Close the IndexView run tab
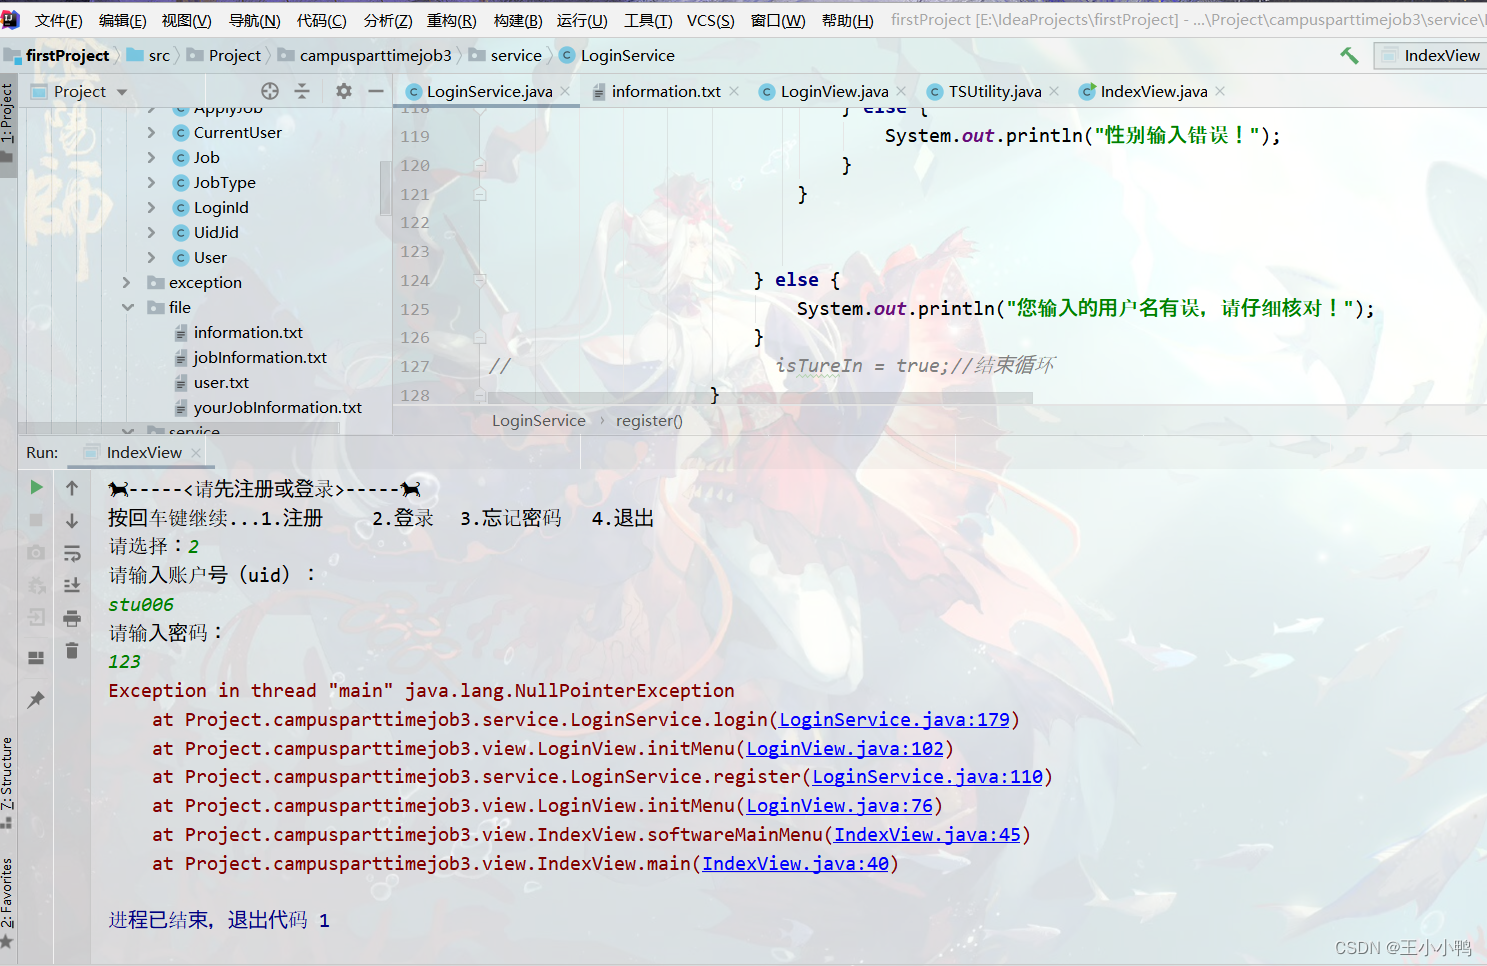Screen dimensions: 1487x966 click(196, 453)
